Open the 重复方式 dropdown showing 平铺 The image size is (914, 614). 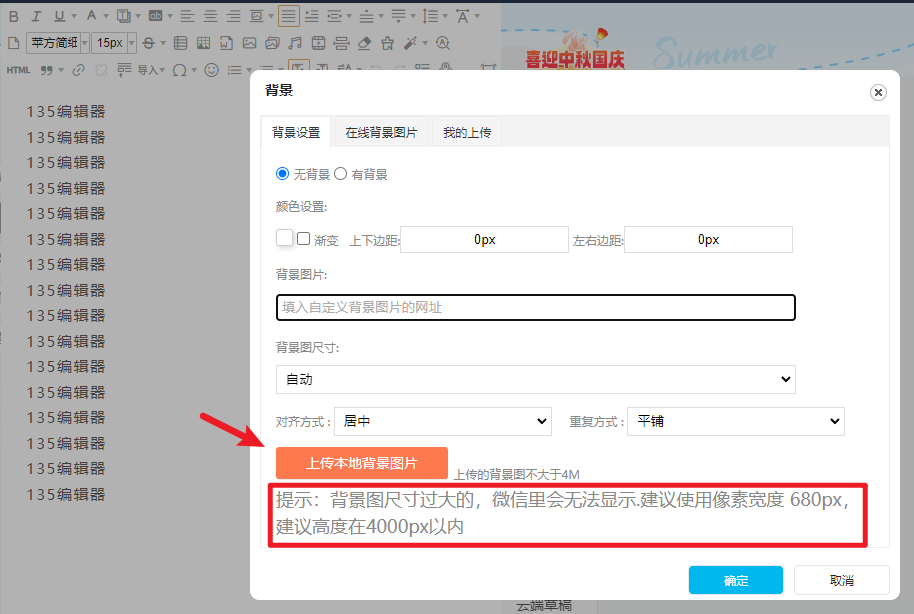735,422
